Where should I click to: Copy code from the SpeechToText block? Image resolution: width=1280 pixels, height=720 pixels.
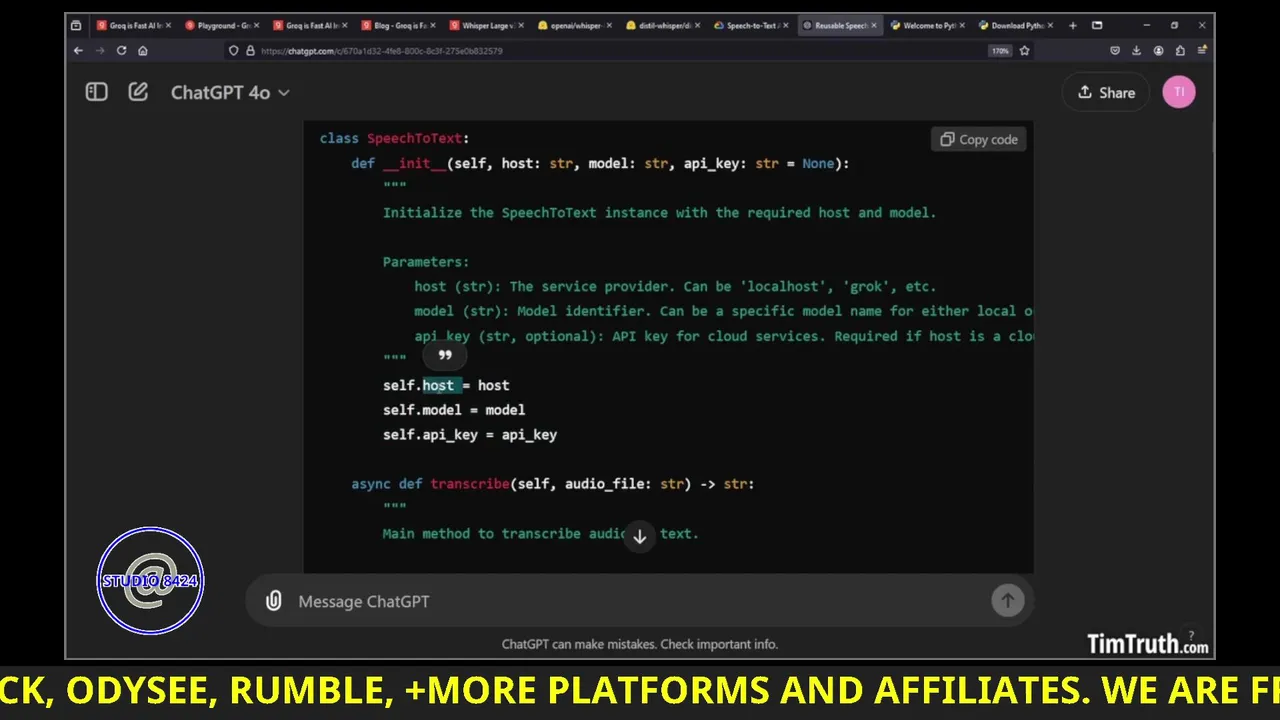(x=979, y=140)
